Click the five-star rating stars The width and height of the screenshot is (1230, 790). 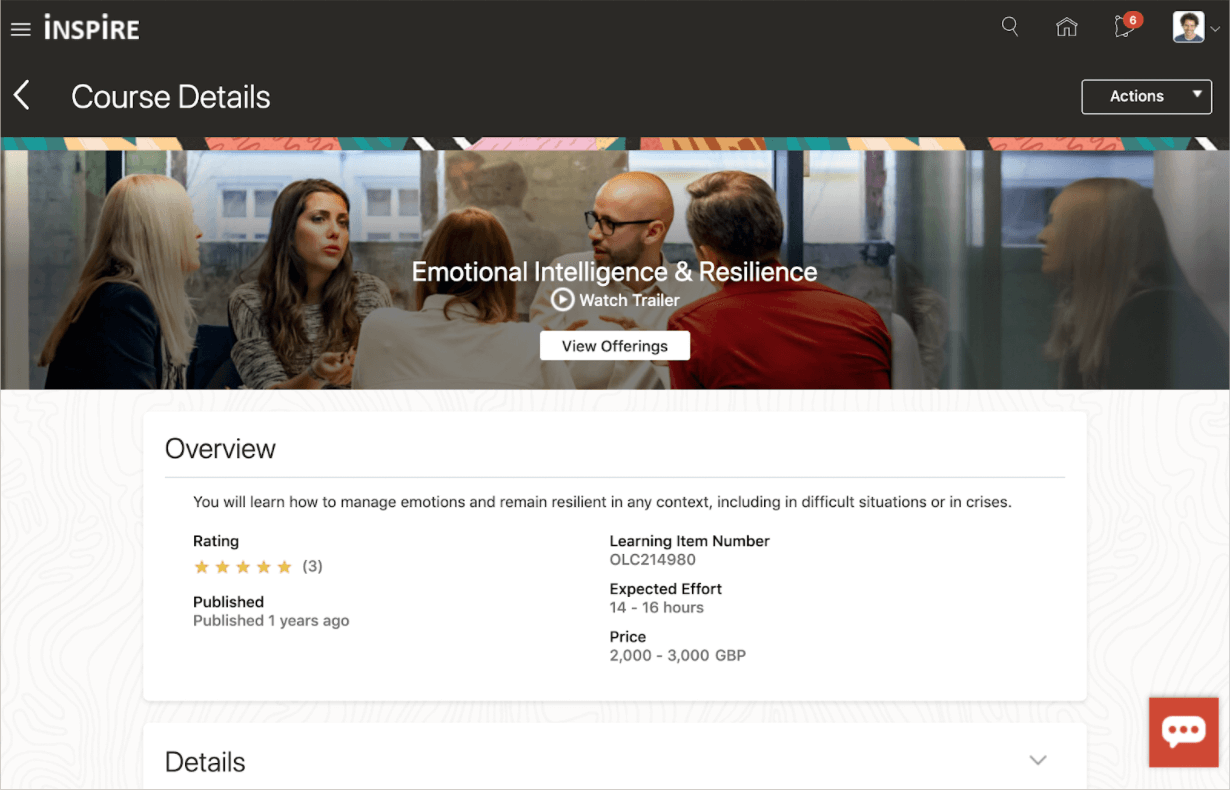click(x=243, y=567)
